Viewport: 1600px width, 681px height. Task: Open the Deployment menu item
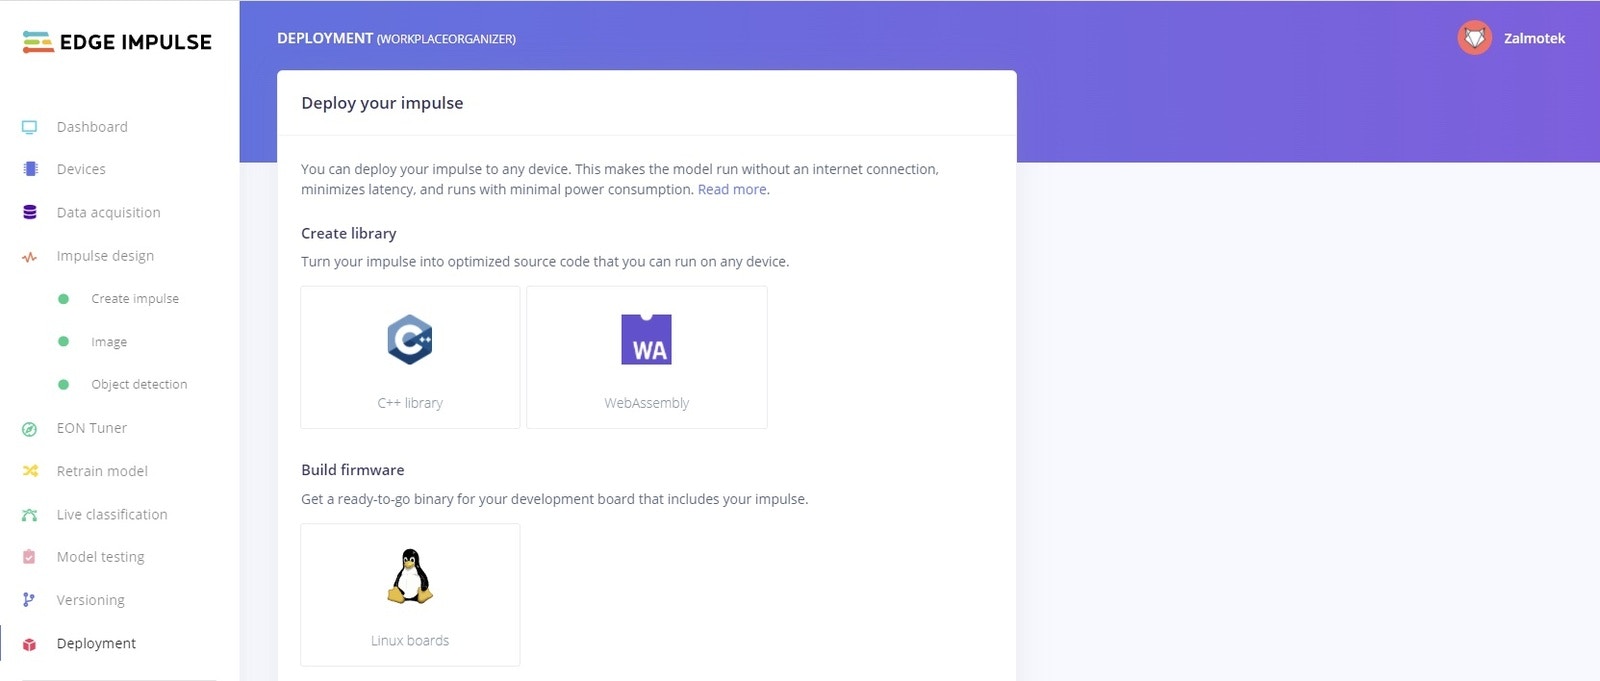point(96,643)
